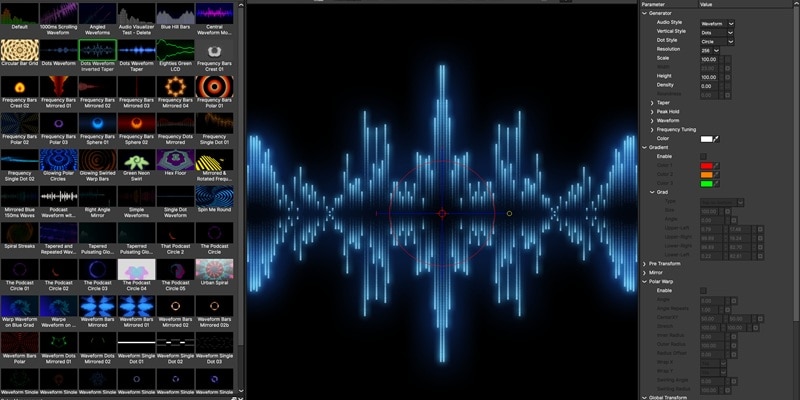Select the Green Neon Swirl preset
The image size is (800, 400).
137,160
